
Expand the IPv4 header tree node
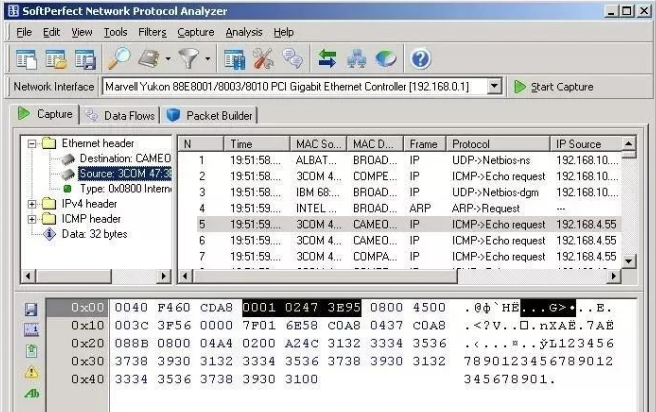[32, 204]
